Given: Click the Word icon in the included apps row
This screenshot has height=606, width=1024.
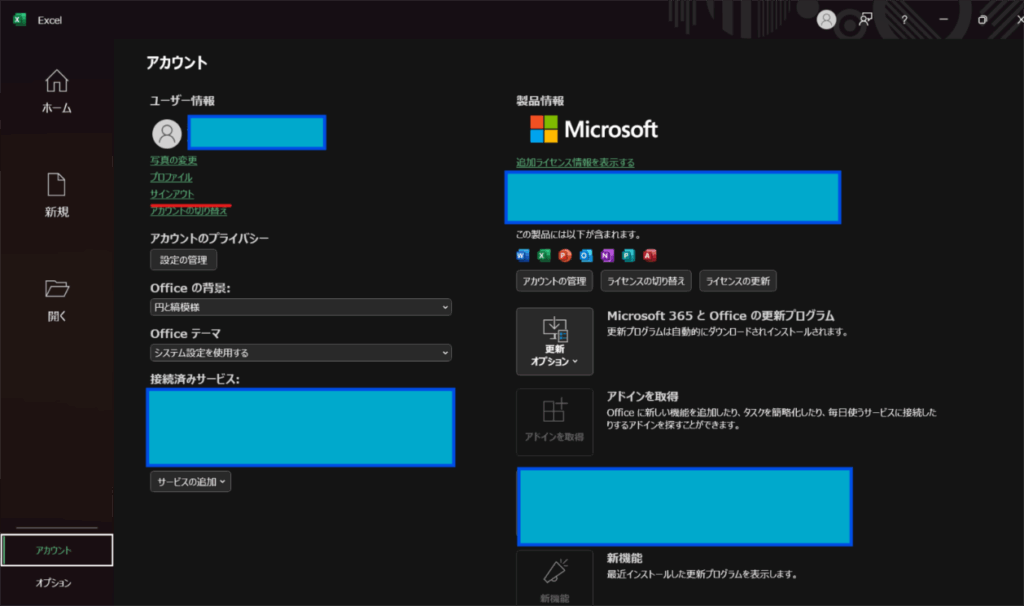Looking at the screenshot, I should (x=522, y=255).
